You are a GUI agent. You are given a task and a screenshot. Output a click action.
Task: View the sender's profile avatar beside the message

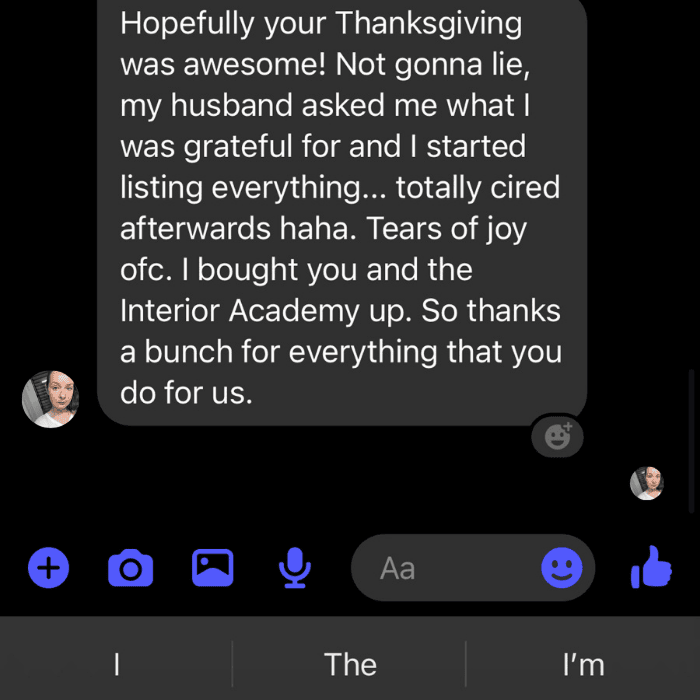tap(50, 399)
